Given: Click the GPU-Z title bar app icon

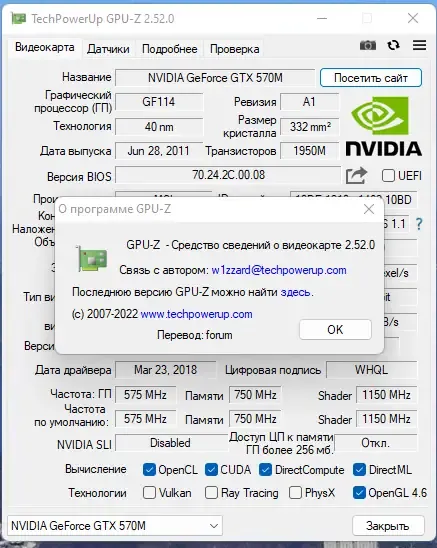Looking at the screenshot, I should tap(19, 18).
